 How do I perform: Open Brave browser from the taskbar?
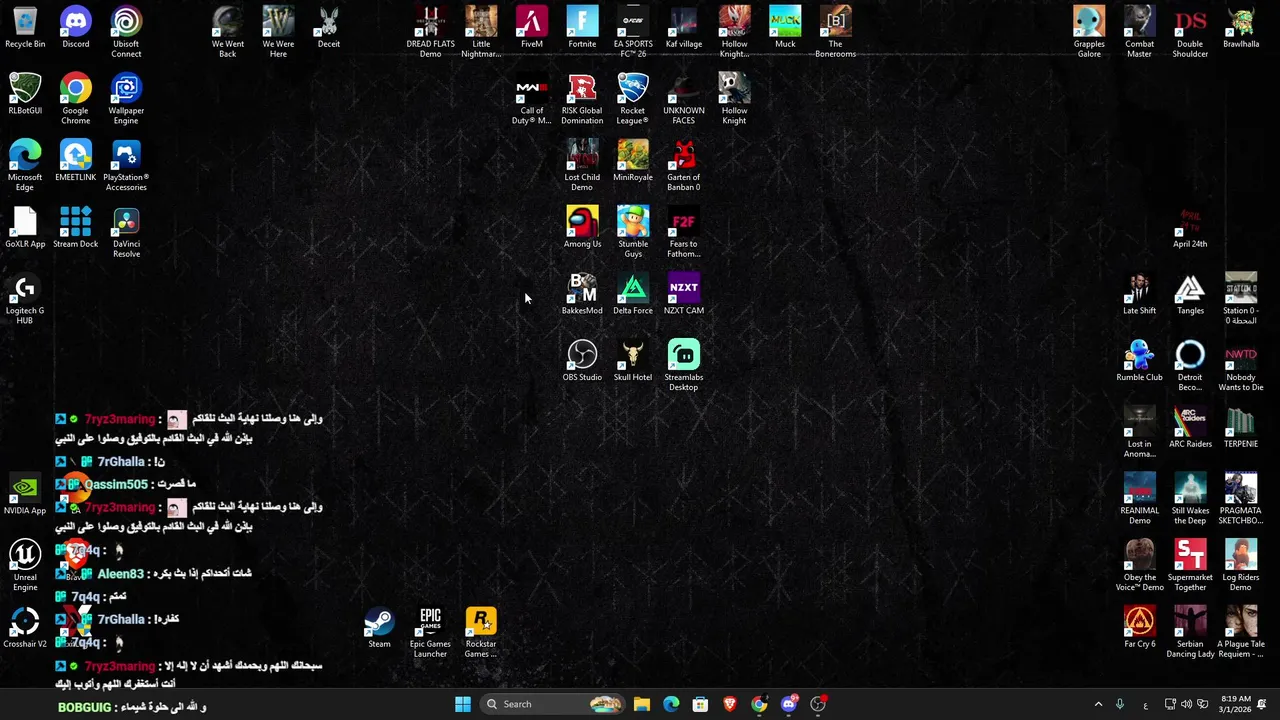point(730,704)
